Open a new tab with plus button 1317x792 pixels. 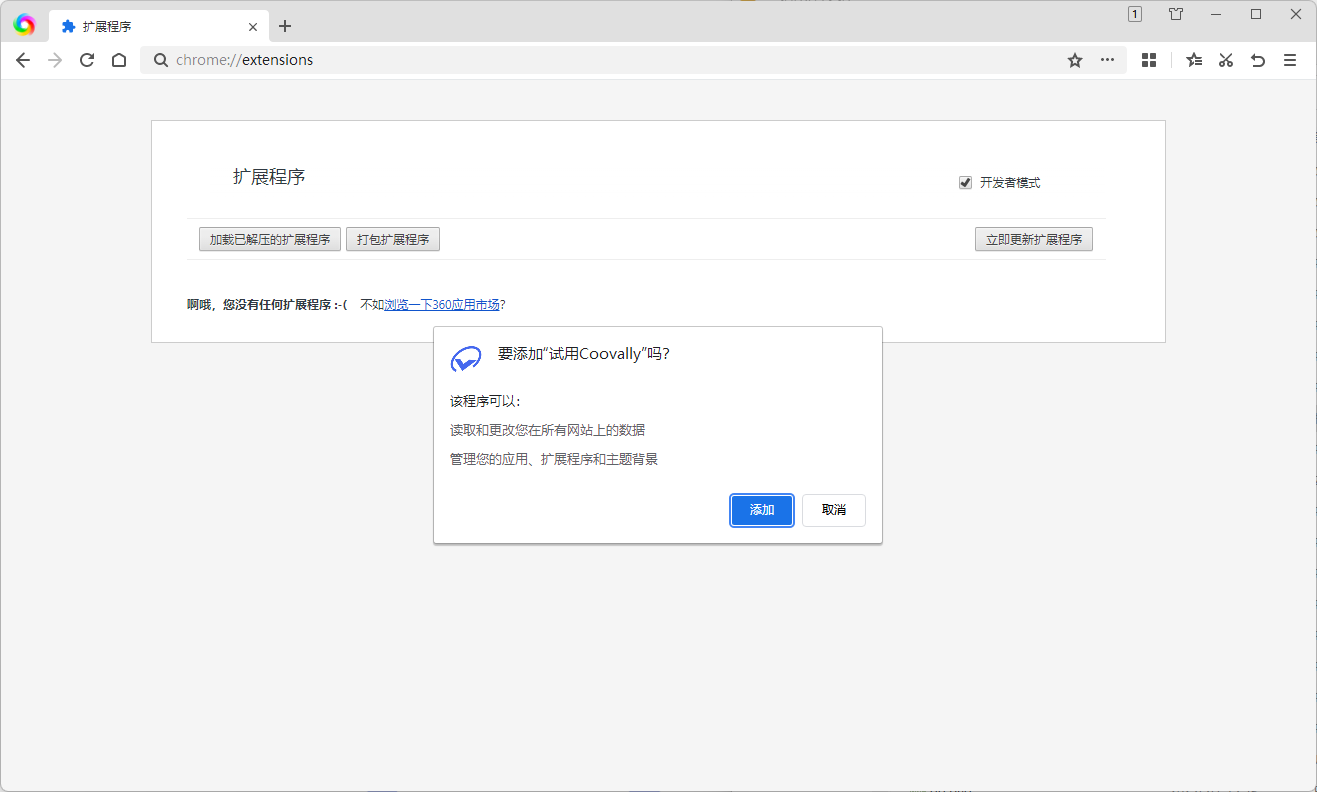coord(285,26)
